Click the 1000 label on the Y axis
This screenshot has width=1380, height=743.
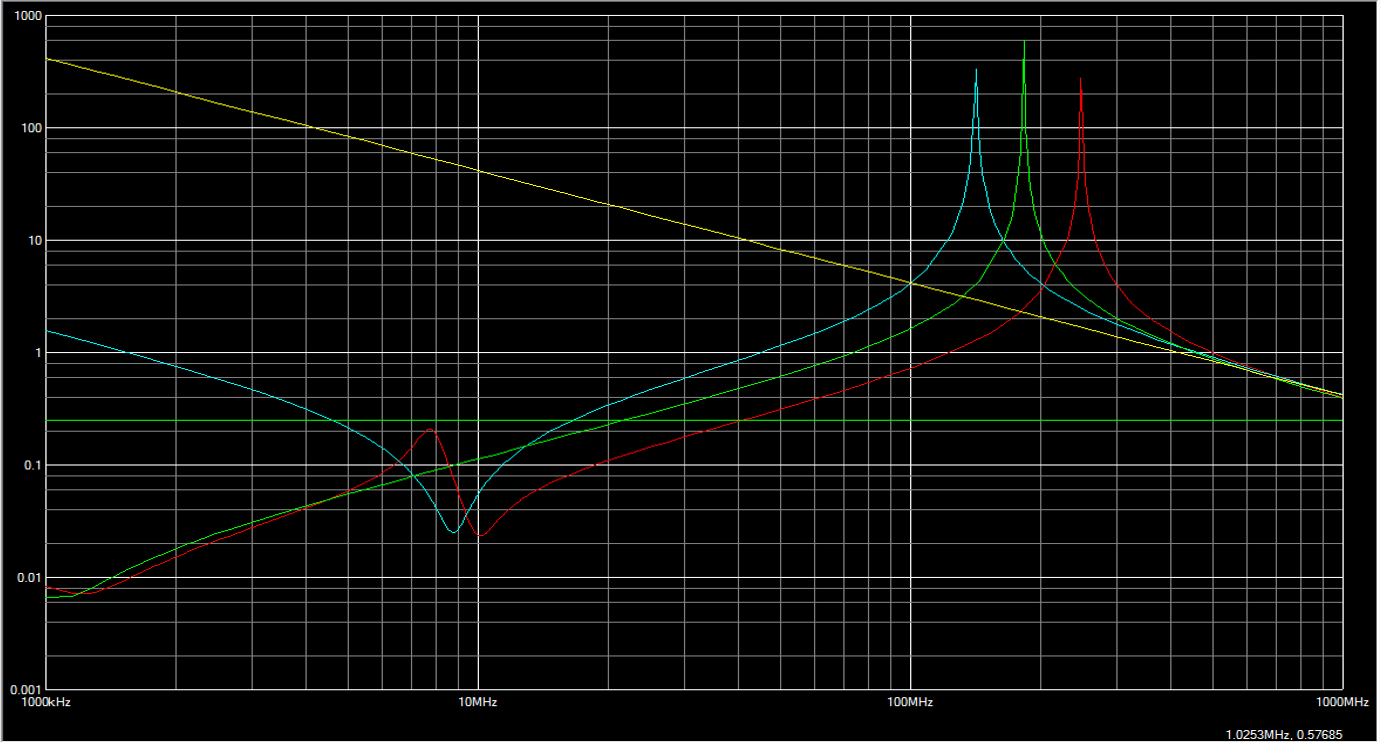(27, 16)
